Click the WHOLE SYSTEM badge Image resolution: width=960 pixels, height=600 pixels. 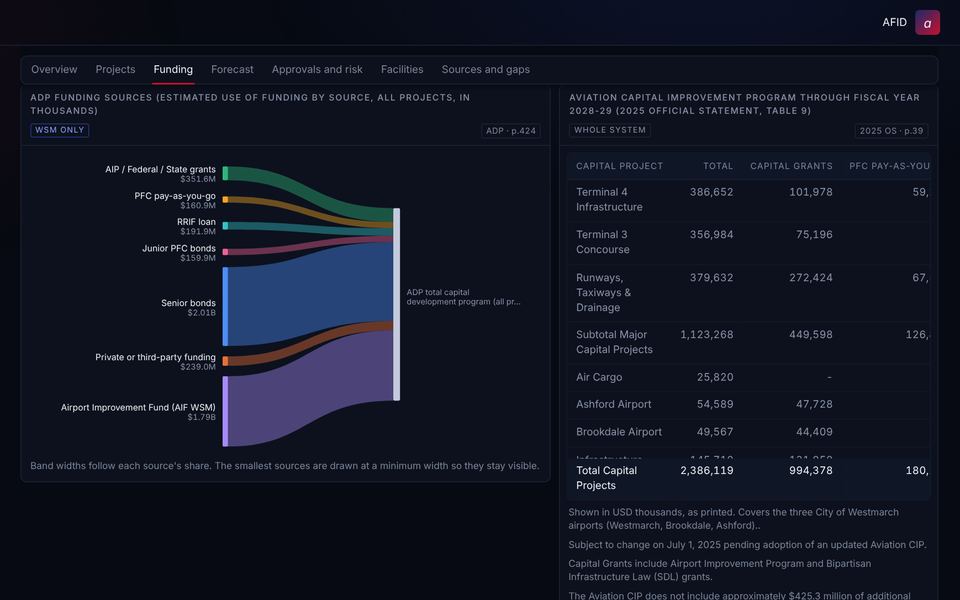tap(610, 130)
